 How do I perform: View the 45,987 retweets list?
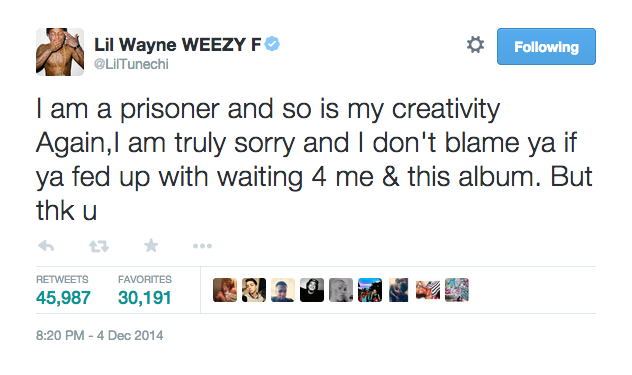63,290
